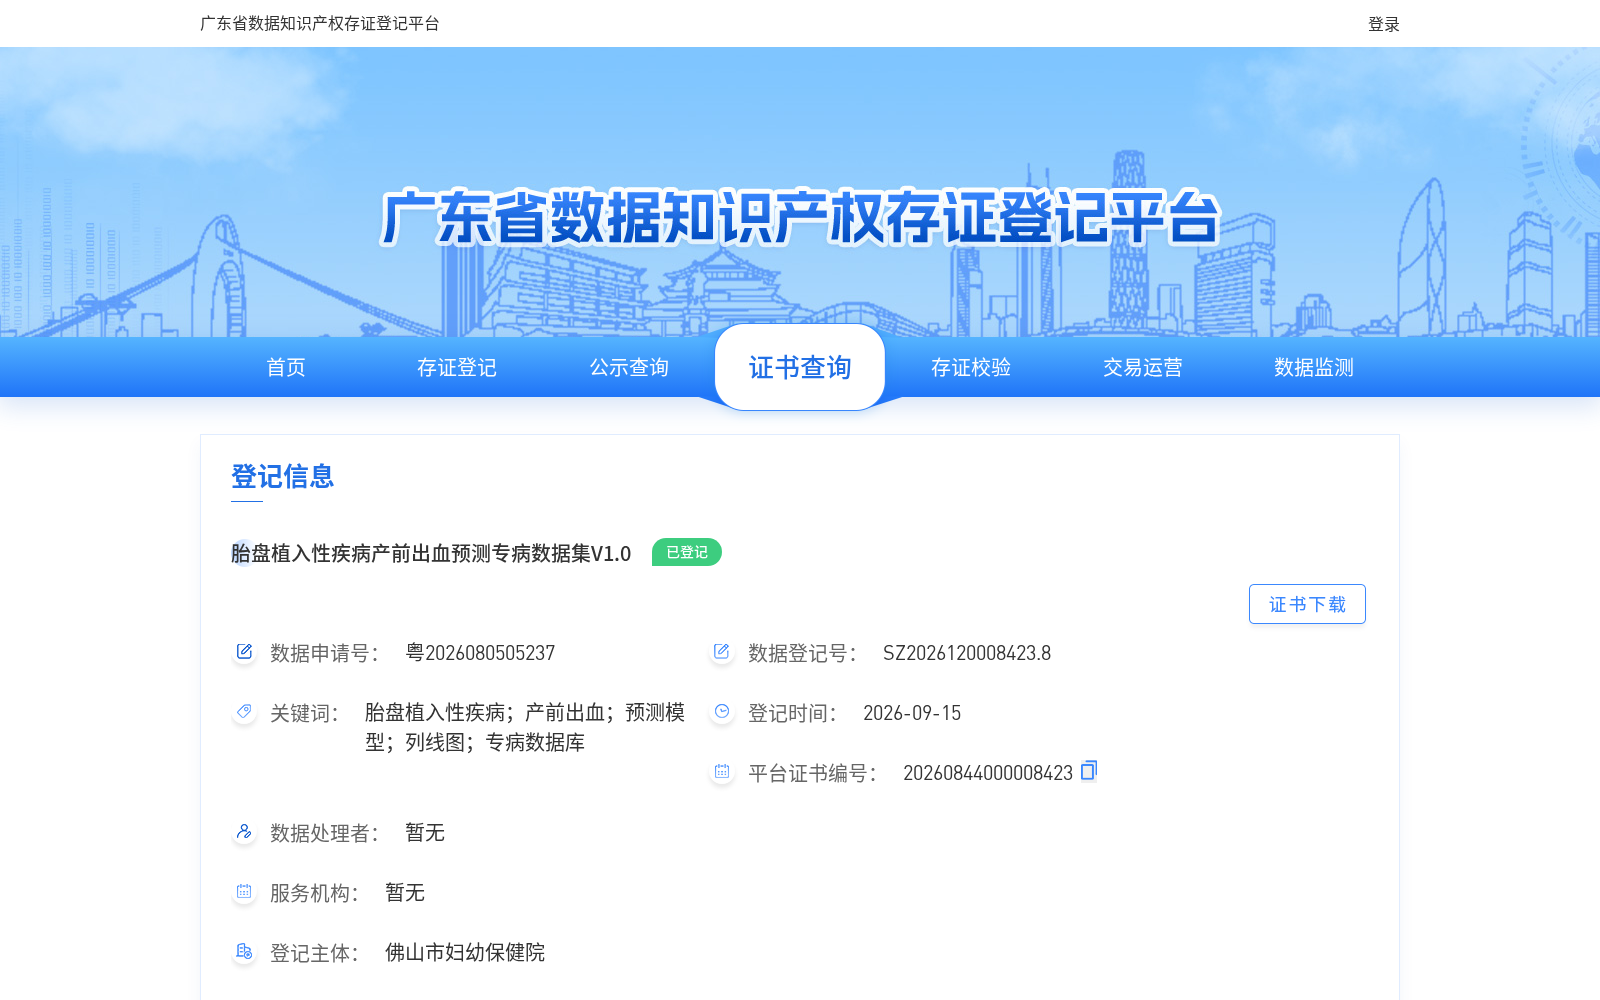This screenshot has height=1000, width=1600.
Task: Click the calendar icon beside 平台证书编号
Action: click(x=722, y=772)
